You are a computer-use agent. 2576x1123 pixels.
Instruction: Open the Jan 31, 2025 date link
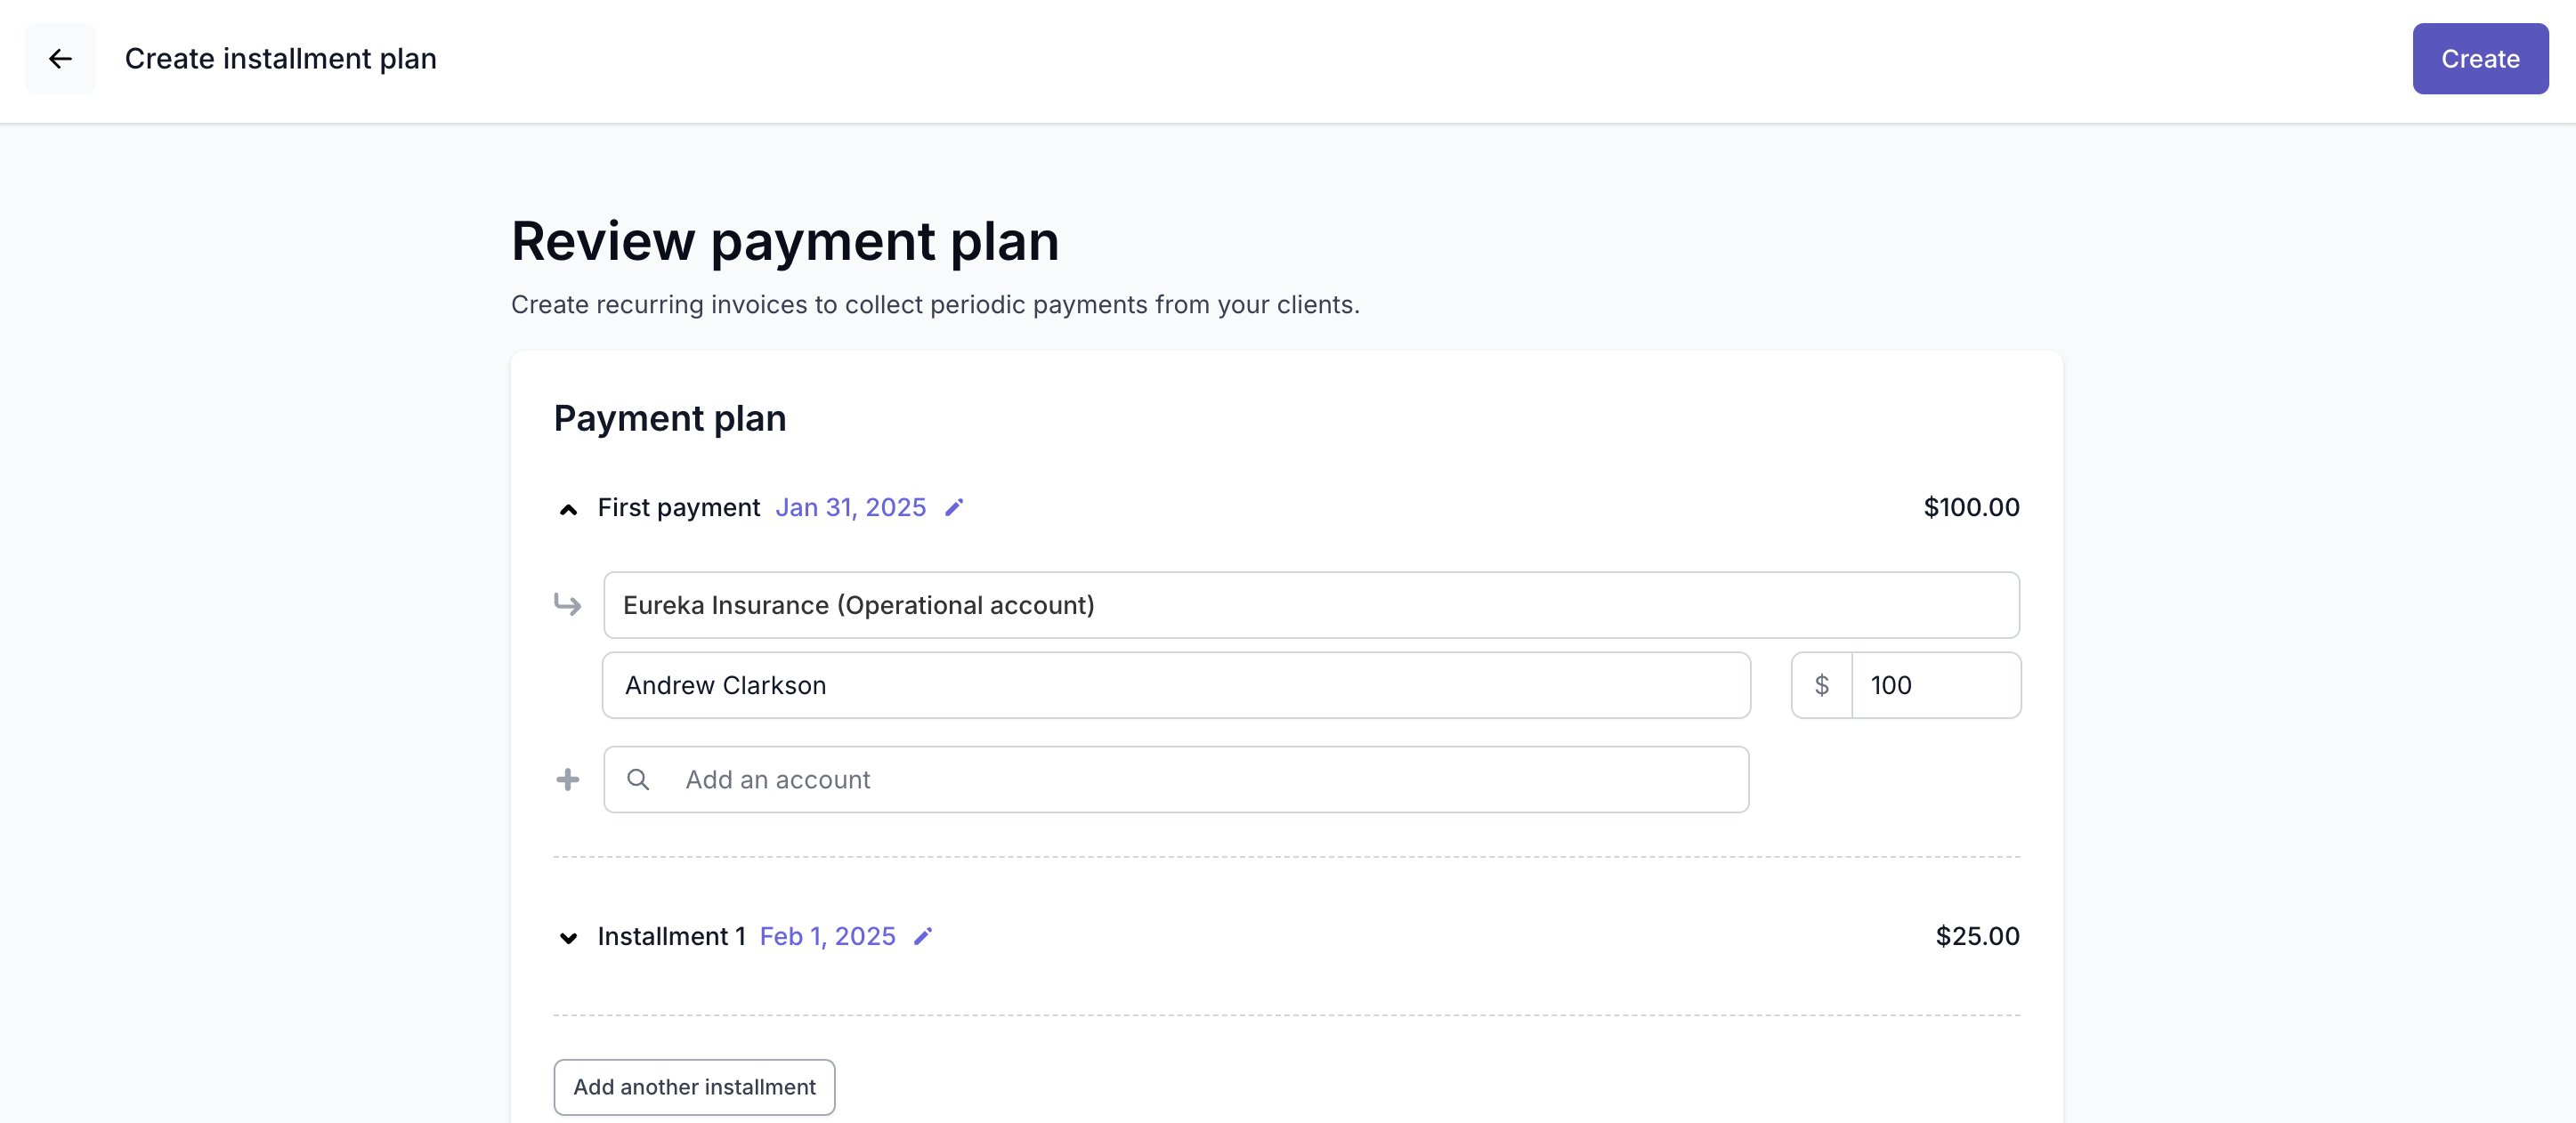[x=850, y=508]
